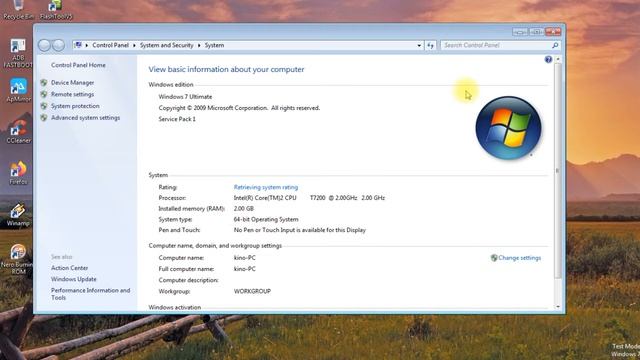Screen dimensions: 640x360
Task: Expand the chevron before Control Panel breadcrumb
Action: 87,45
